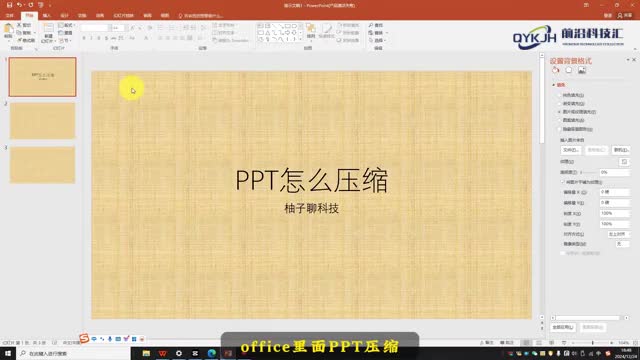Click the Paste (粘贴) button
The image size is (640, 360).
(x=8, y=32)
